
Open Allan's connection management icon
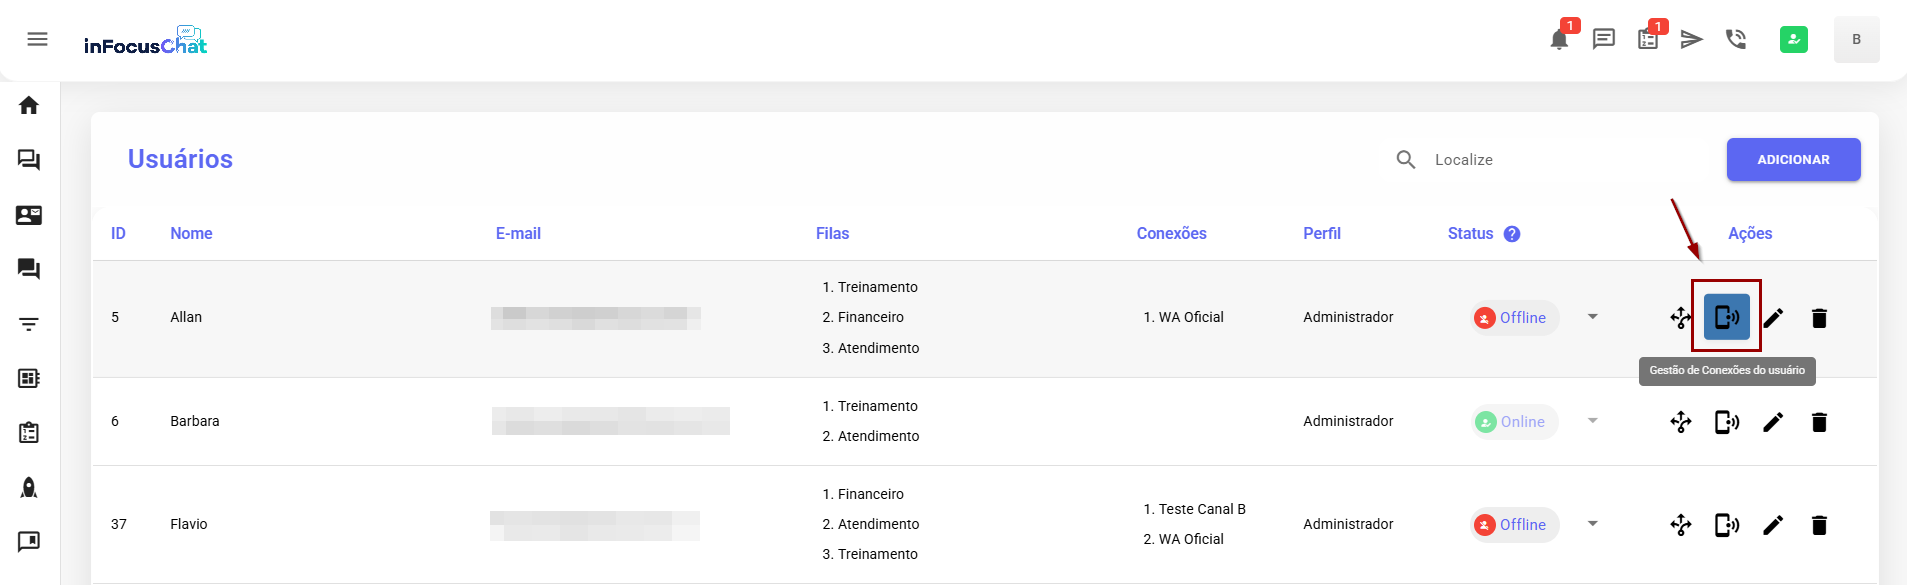[x=1726, y=318]
